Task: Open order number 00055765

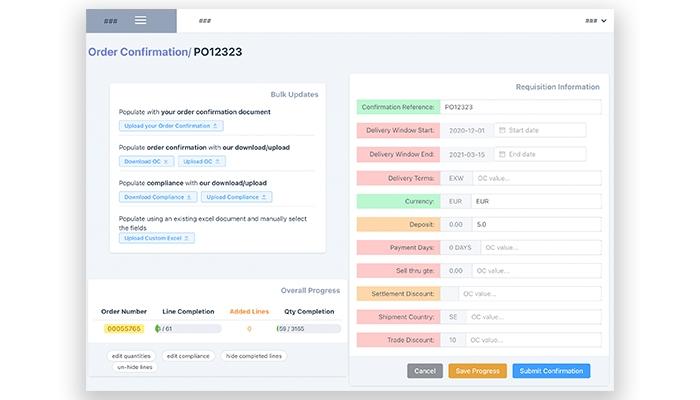Action: coord(124,329)
